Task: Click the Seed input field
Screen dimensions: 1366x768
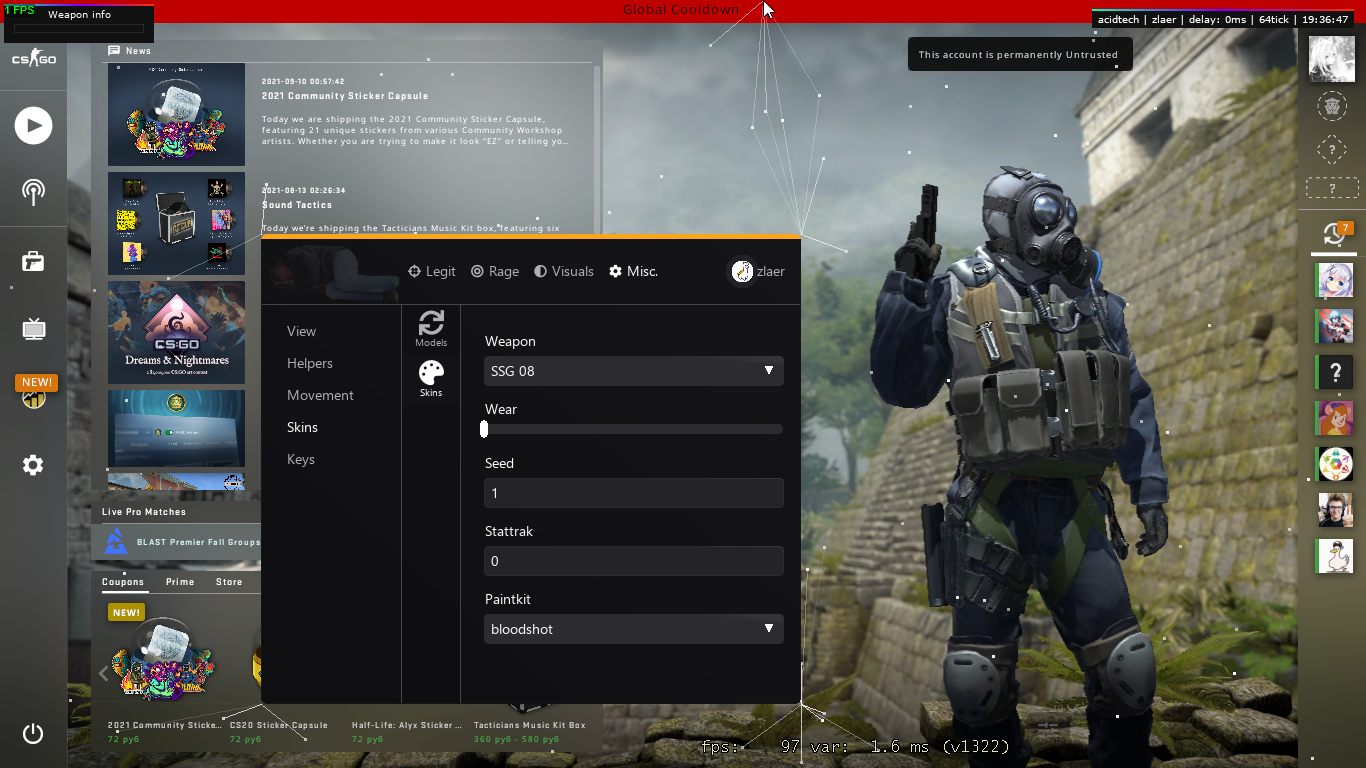Action: click(633, 493)
